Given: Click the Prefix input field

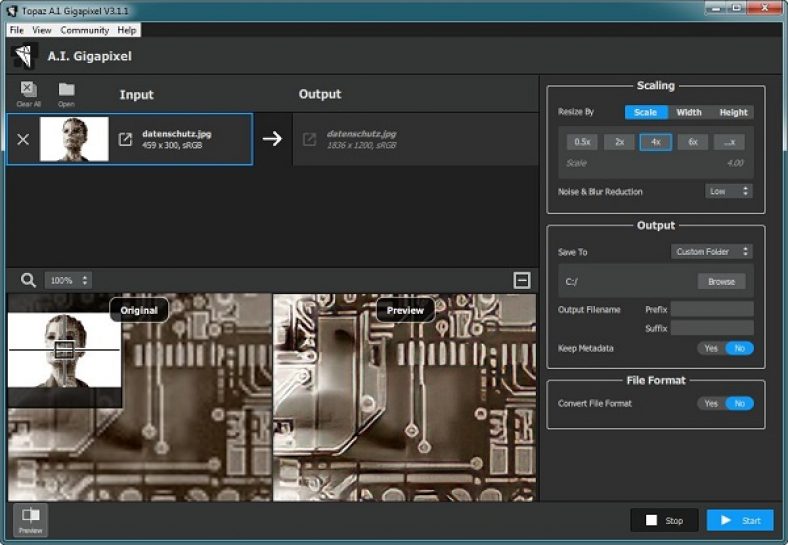Looking at the screenshot, I should coord(712,310).
